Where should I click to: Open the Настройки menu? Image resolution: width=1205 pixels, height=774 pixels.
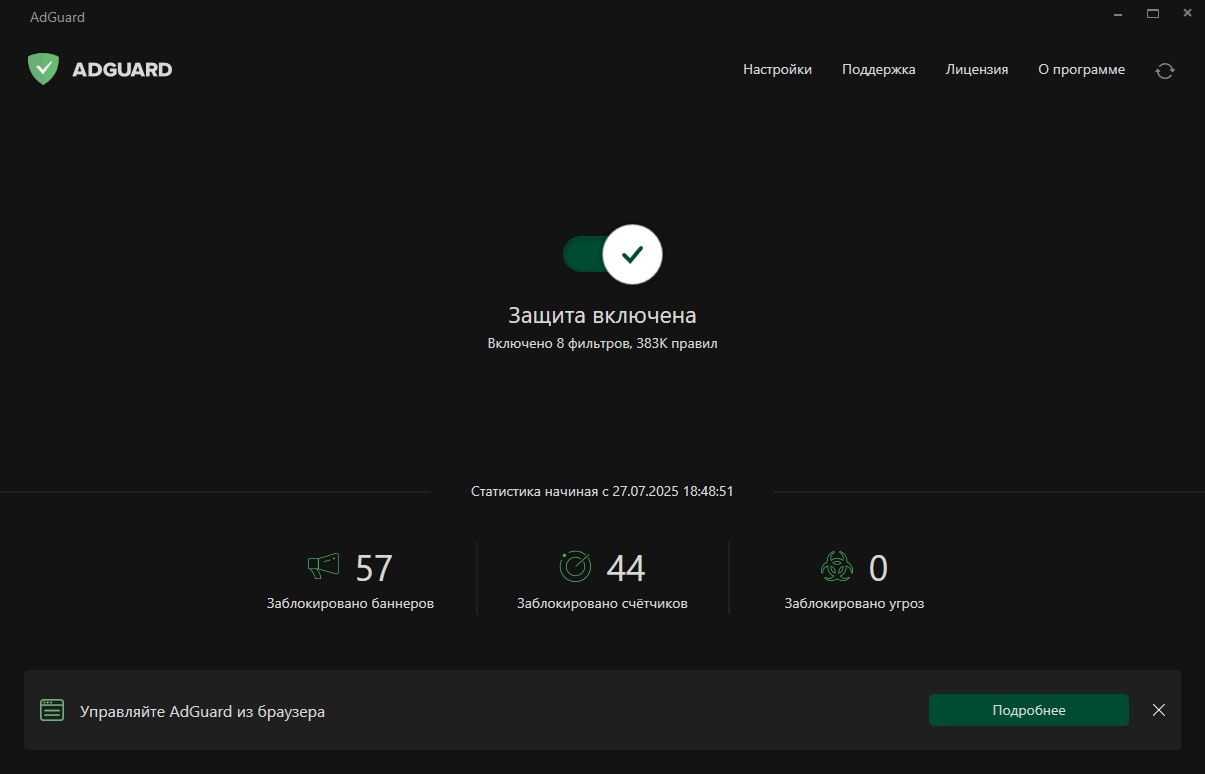click(777, 70)
